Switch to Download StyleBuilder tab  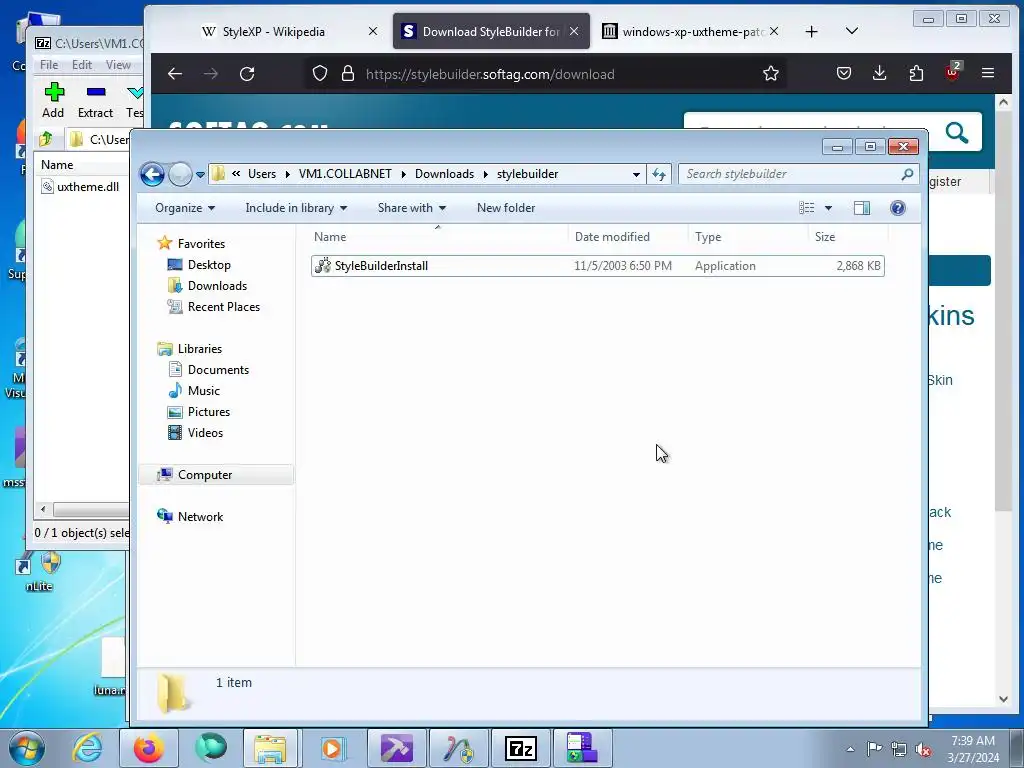pos(490,31)
